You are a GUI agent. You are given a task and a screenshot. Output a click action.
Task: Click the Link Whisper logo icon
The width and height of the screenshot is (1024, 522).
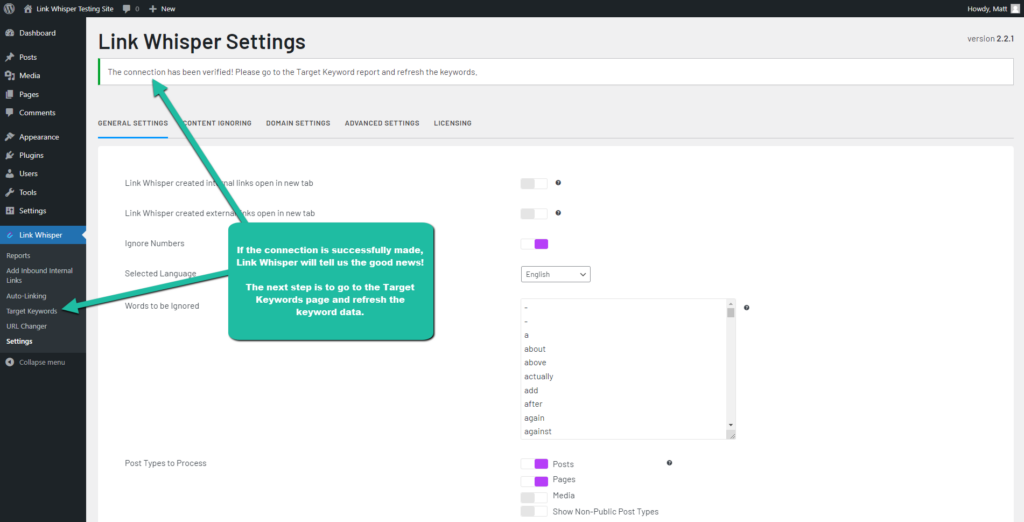click(10, 235)
